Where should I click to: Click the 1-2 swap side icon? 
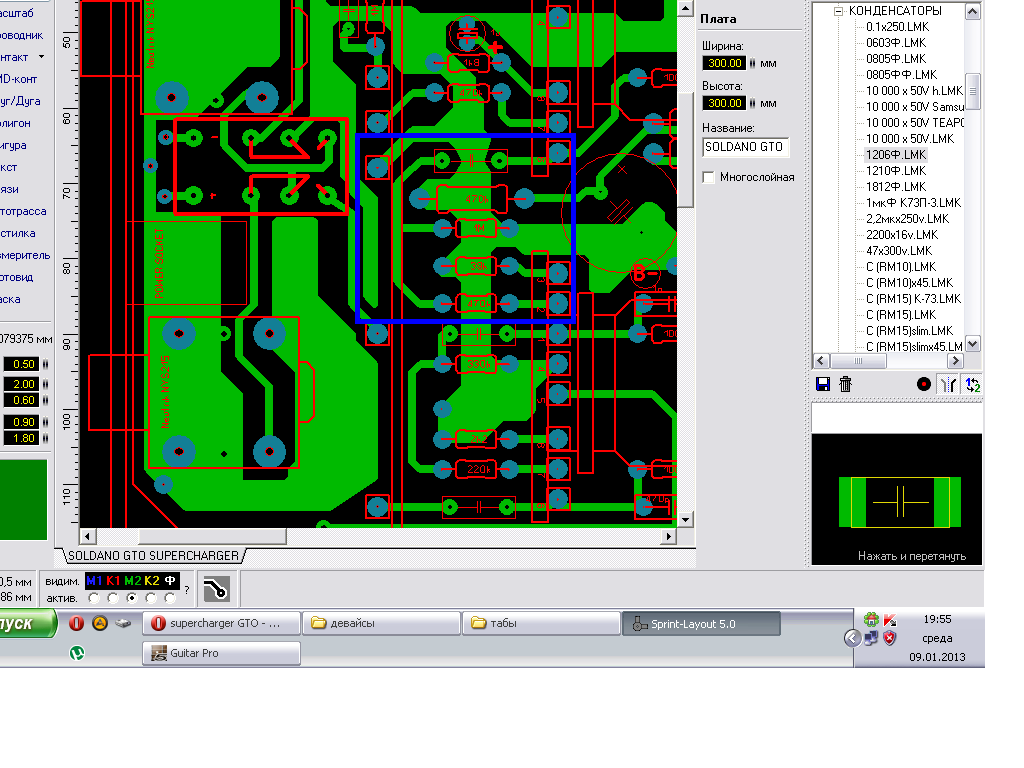click(x=972, y=384)
